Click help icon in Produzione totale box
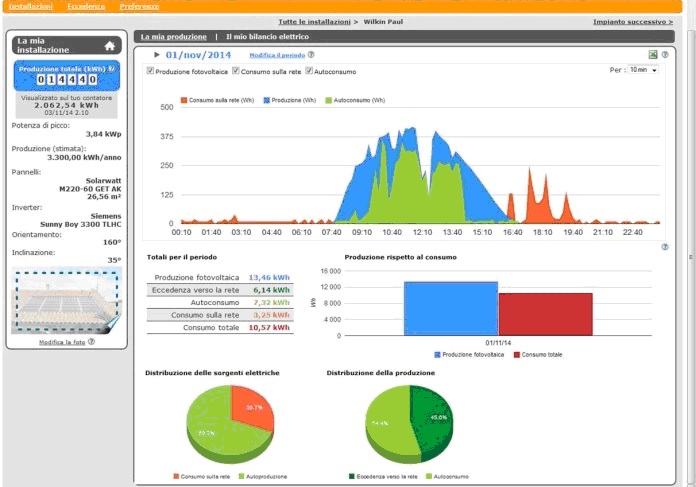 (111, 69)
